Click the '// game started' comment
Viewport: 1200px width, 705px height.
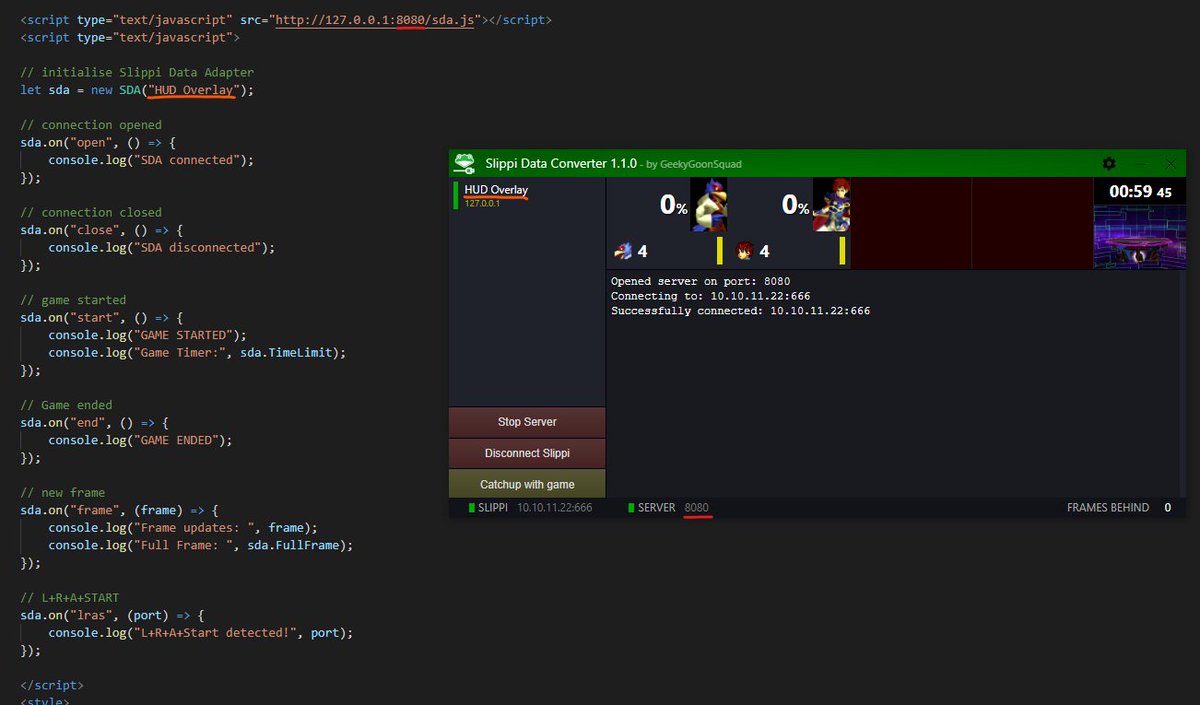73,300
